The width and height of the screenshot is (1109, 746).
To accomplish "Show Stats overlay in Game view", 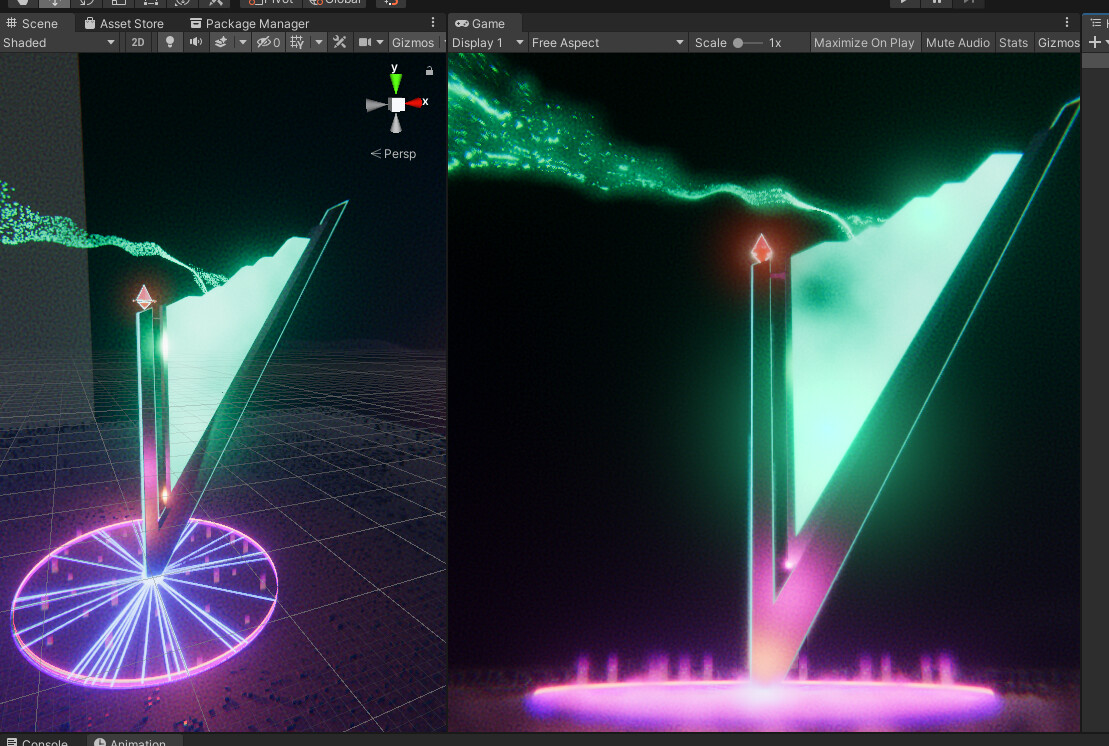I will click(1013, 42).
